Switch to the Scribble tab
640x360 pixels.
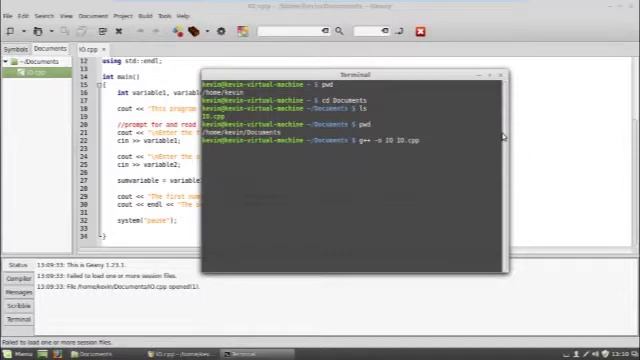click(x=18, y=306)
